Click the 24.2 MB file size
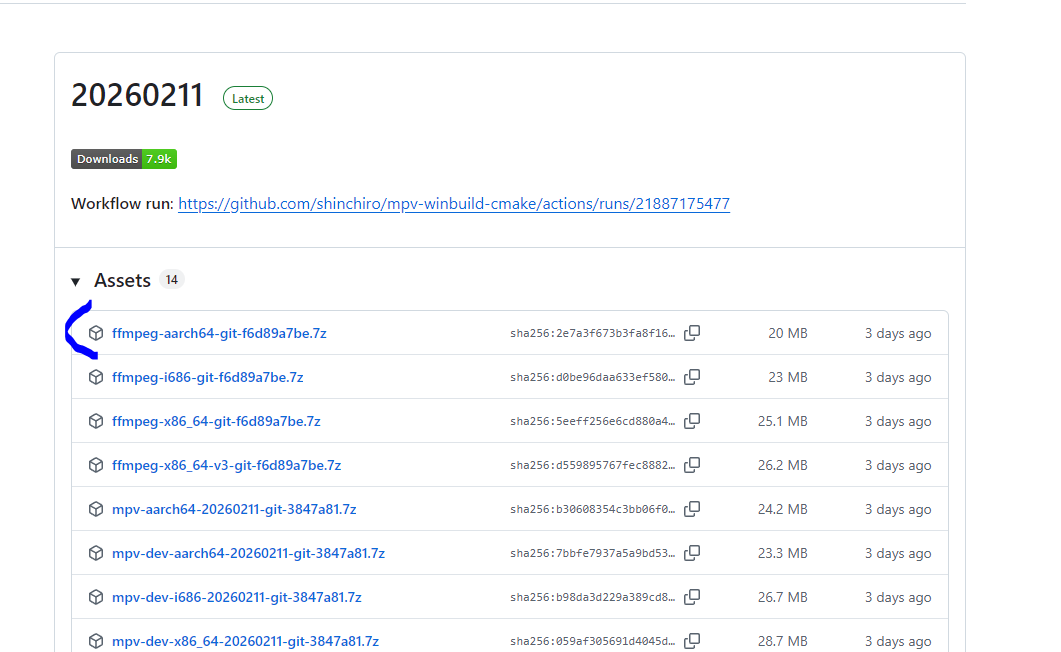This screenshot has width=1061, height=652. point(783,509)
